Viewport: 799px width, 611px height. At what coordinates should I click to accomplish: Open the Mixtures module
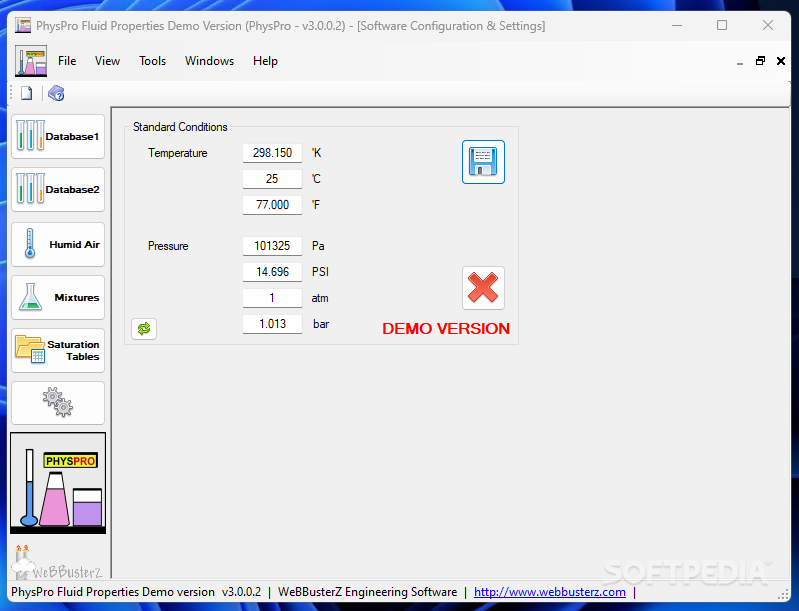tap(58, 297)
